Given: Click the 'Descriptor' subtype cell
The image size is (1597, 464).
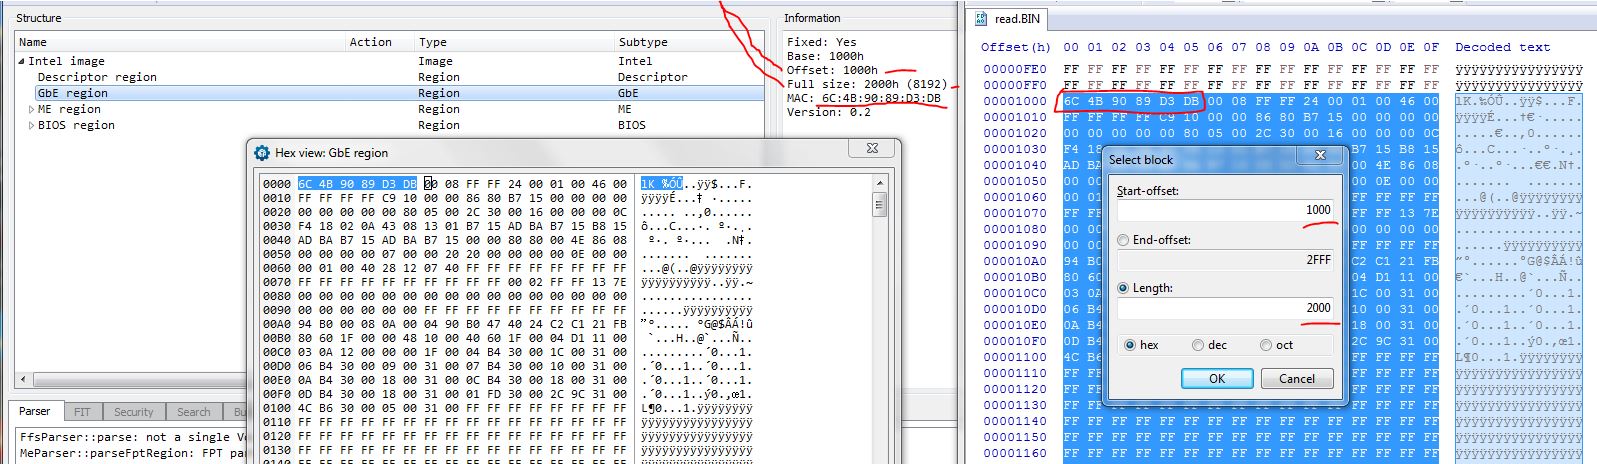Looking at the screenshot, I should click(x=652, y=77).
